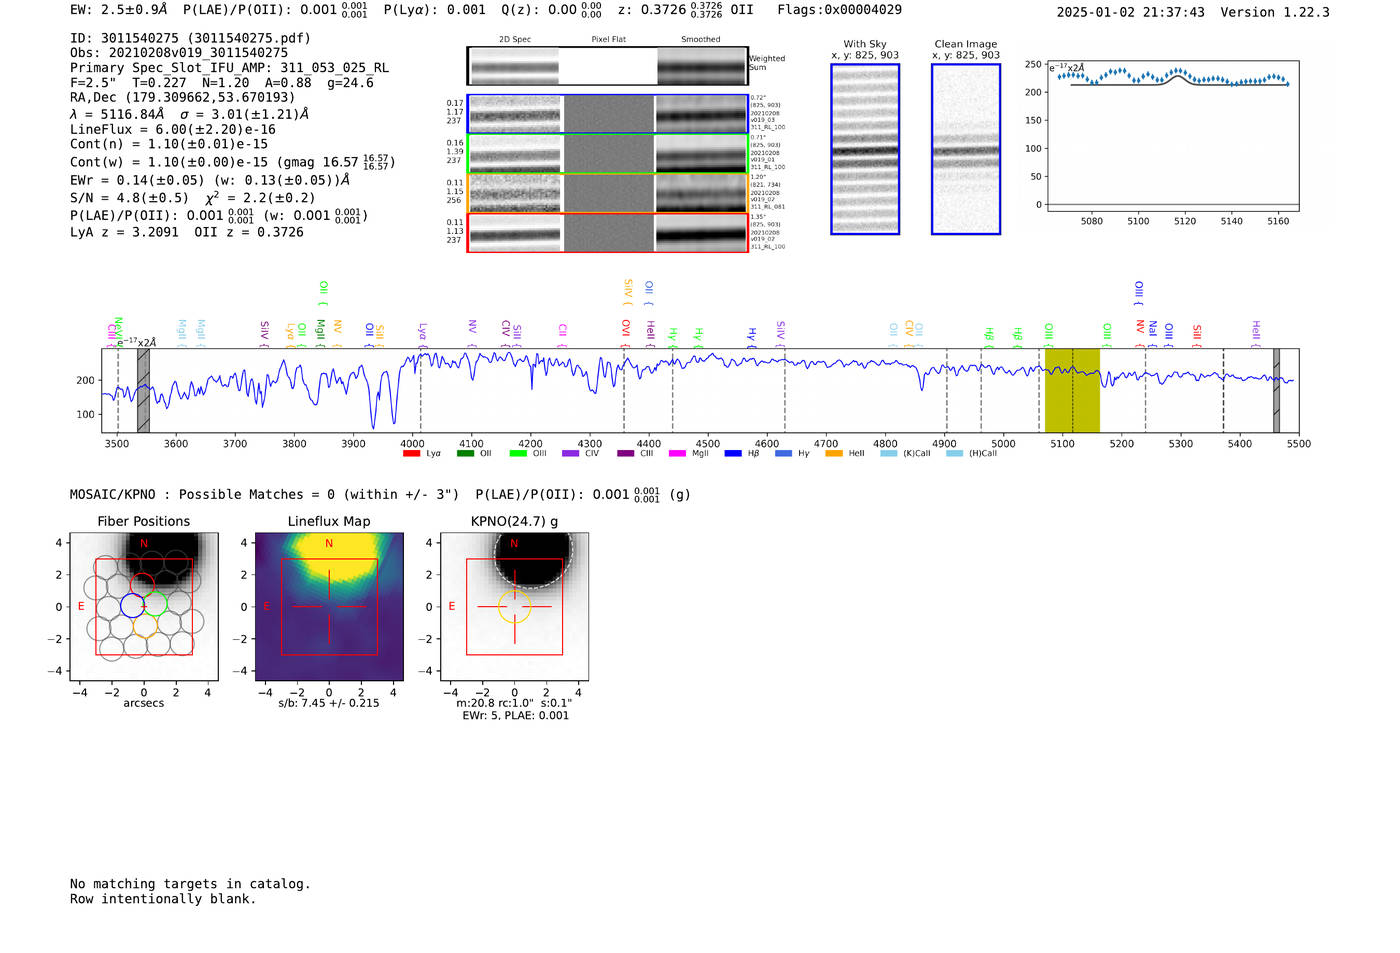The image size is (1400, 953).
Task: Select the green-bordered fiber spectrum row
Action: click(x=607, y=154)
